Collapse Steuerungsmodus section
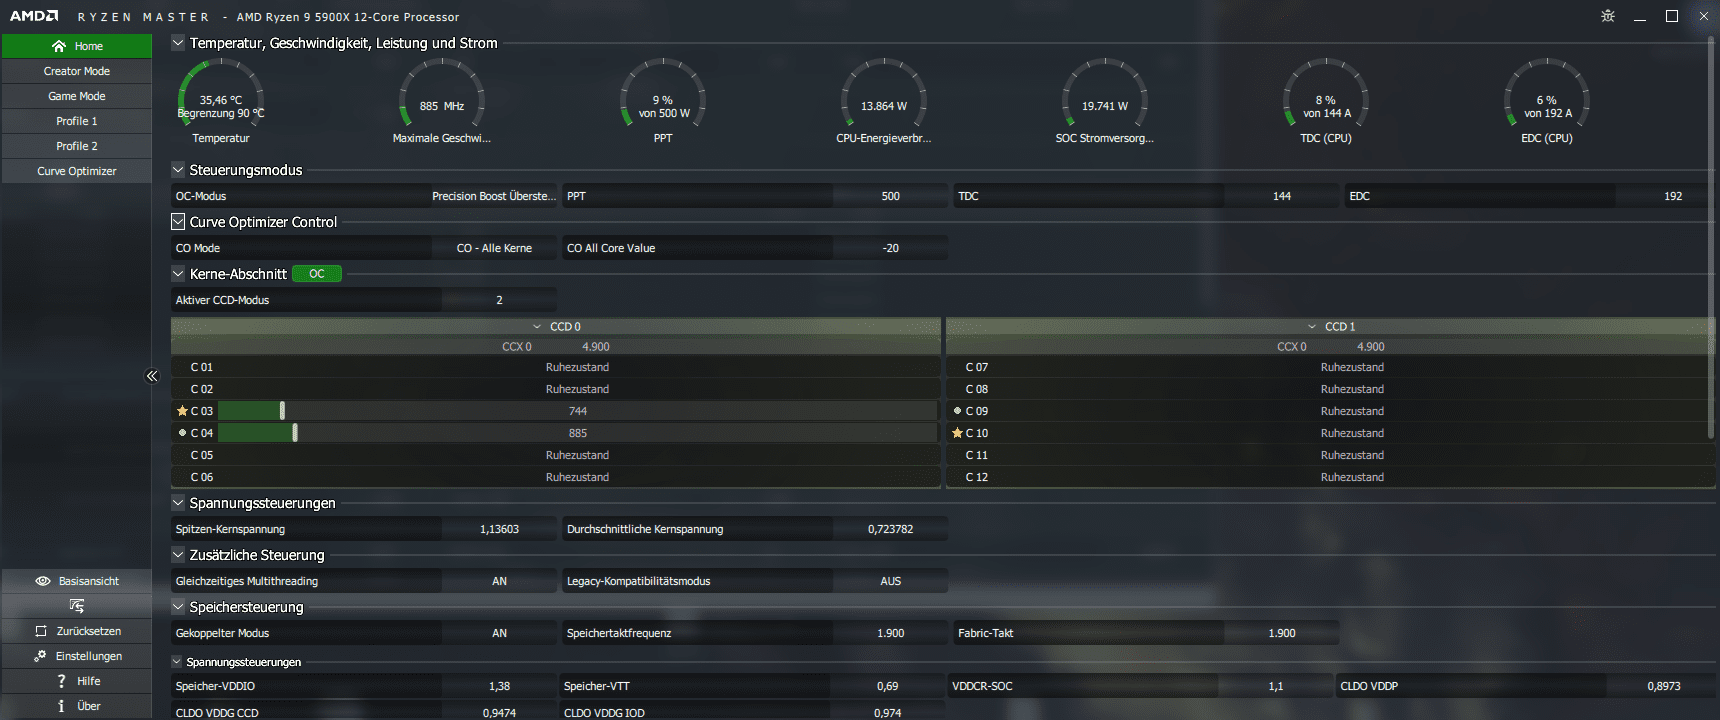This screenshot has height=720, width=1720. click(x=178, y=170)
